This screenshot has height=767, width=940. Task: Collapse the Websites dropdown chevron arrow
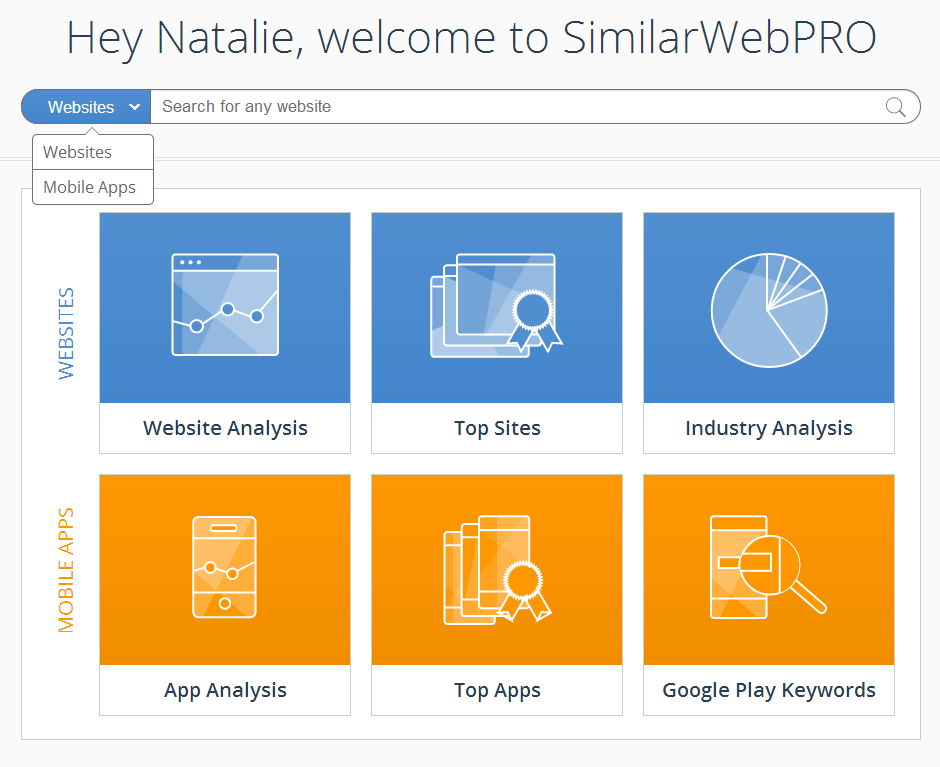point(134,107)
